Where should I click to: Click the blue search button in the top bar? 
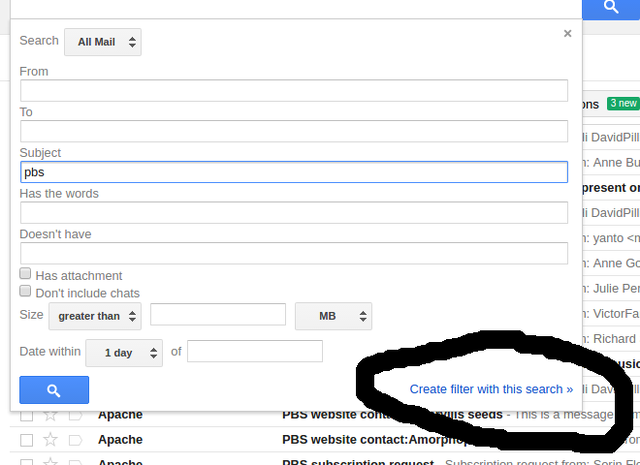(611, 8)
